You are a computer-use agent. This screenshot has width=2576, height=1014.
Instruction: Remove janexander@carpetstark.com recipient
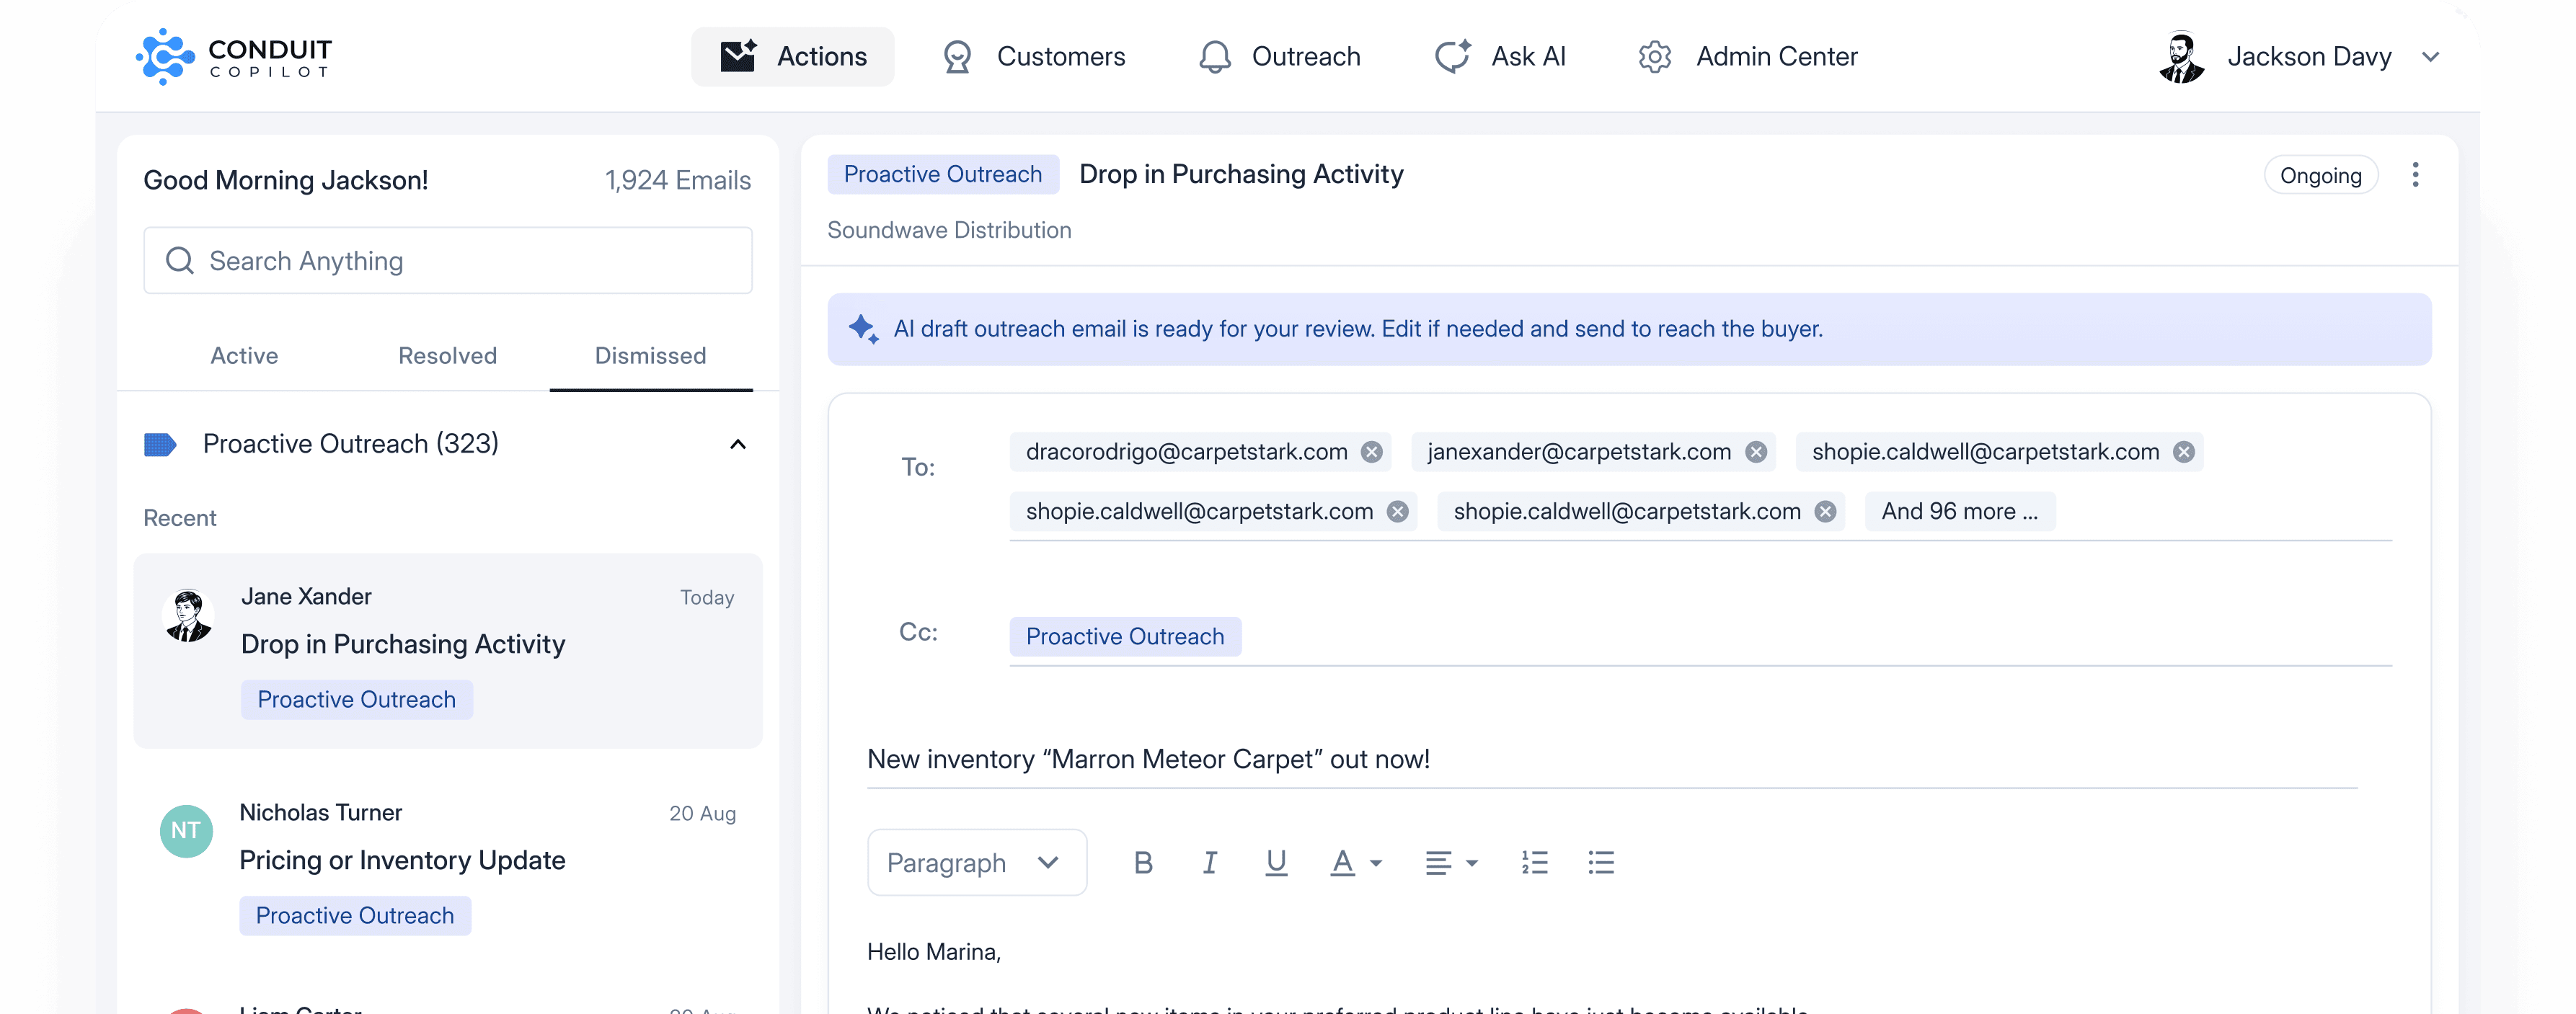coord(1755,452)
